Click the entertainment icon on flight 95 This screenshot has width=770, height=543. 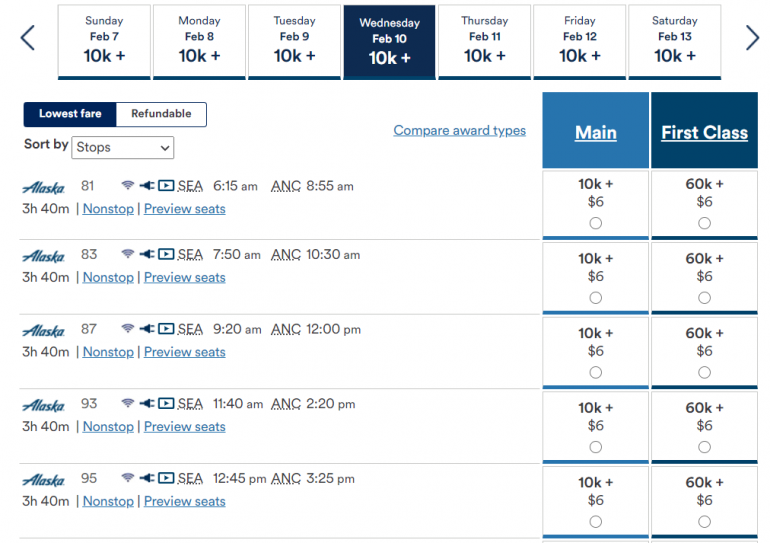(x=166, y=478)
